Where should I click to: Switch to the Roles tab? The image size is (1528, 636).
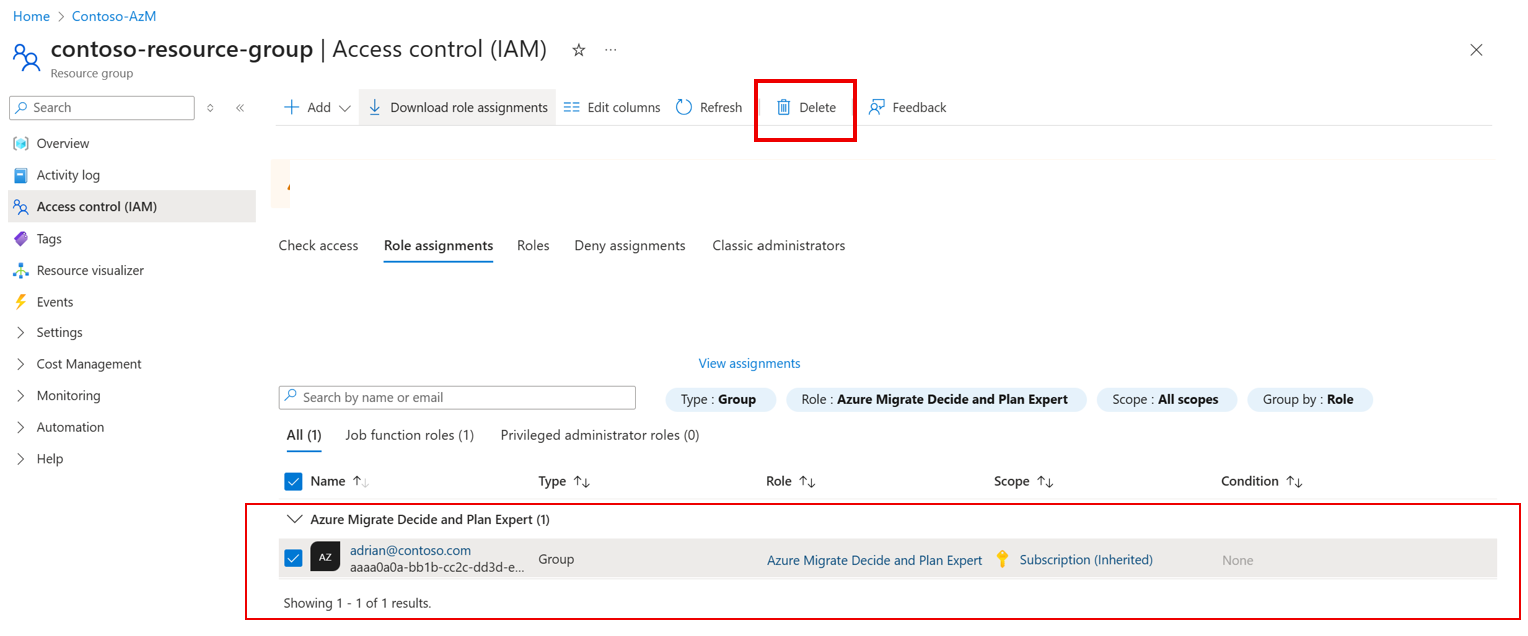[x=533, y=246]
